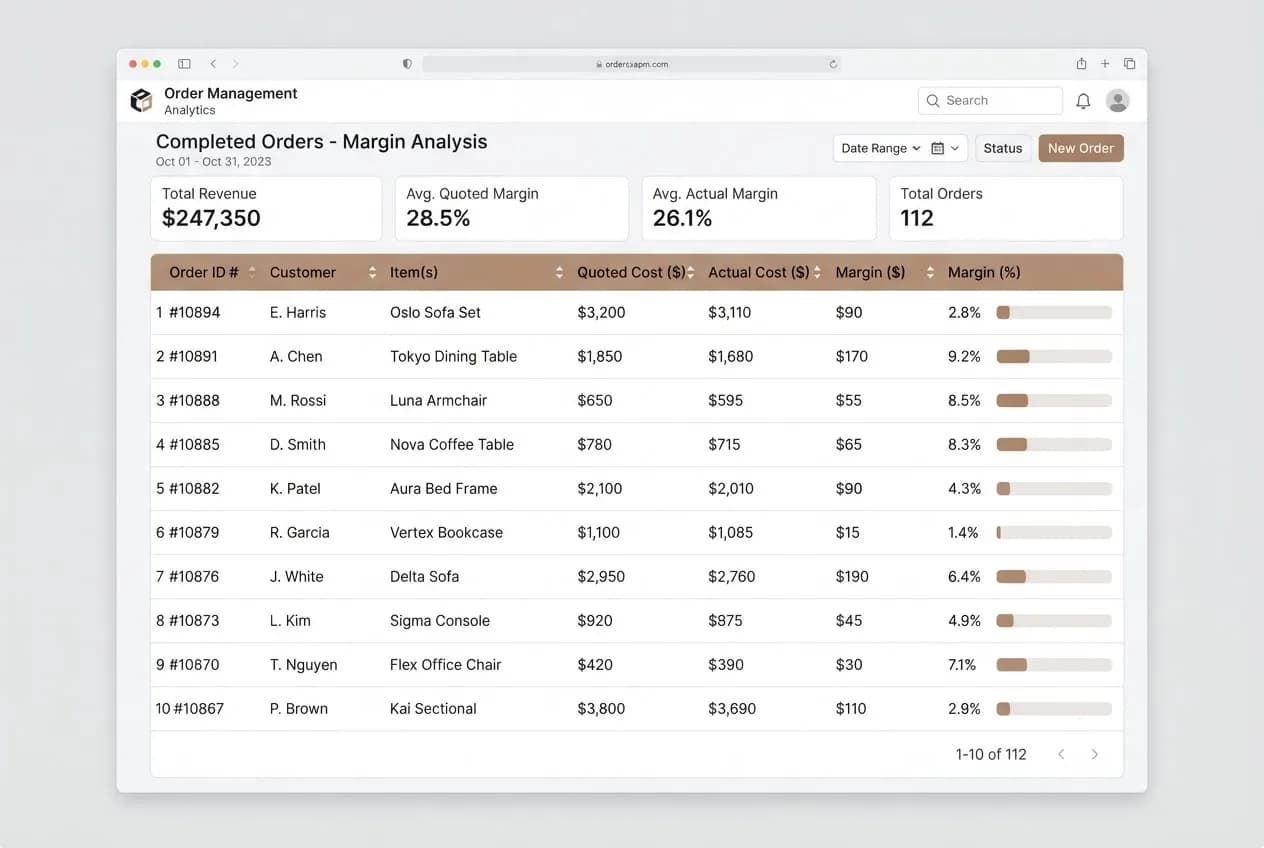Click the Status filter button
Screen dimensions: 1264x848
(x=1003, y=148)
